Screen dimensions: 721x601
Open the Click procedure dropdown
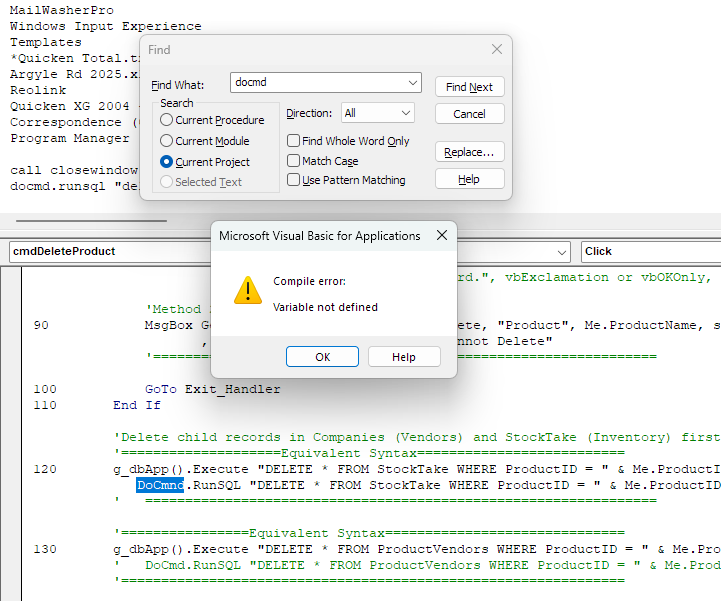point(651,252)
